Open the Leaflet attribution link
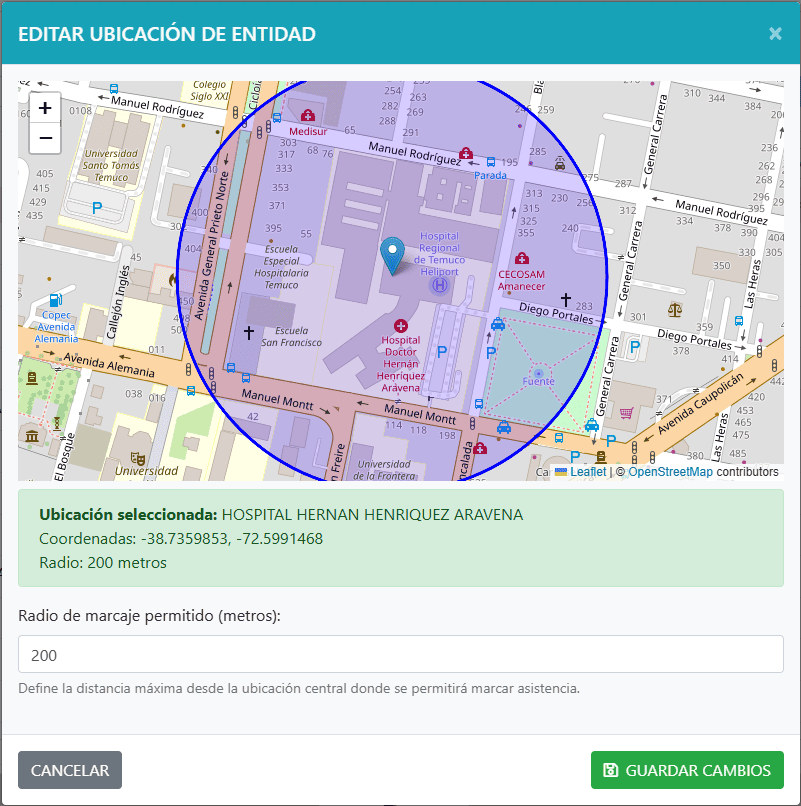The image size is (801, 806). pyautogui.click(x=588, y=472)
